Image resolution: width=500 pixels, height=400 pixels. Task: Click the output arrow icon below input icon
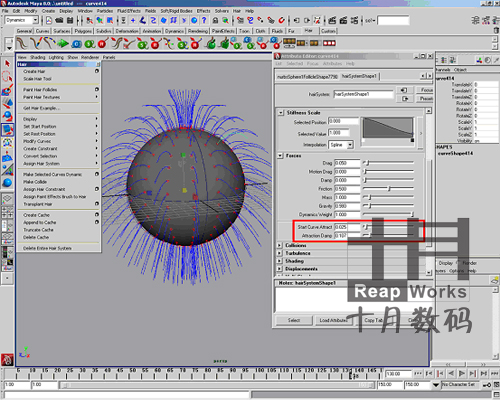coord(405,99)
